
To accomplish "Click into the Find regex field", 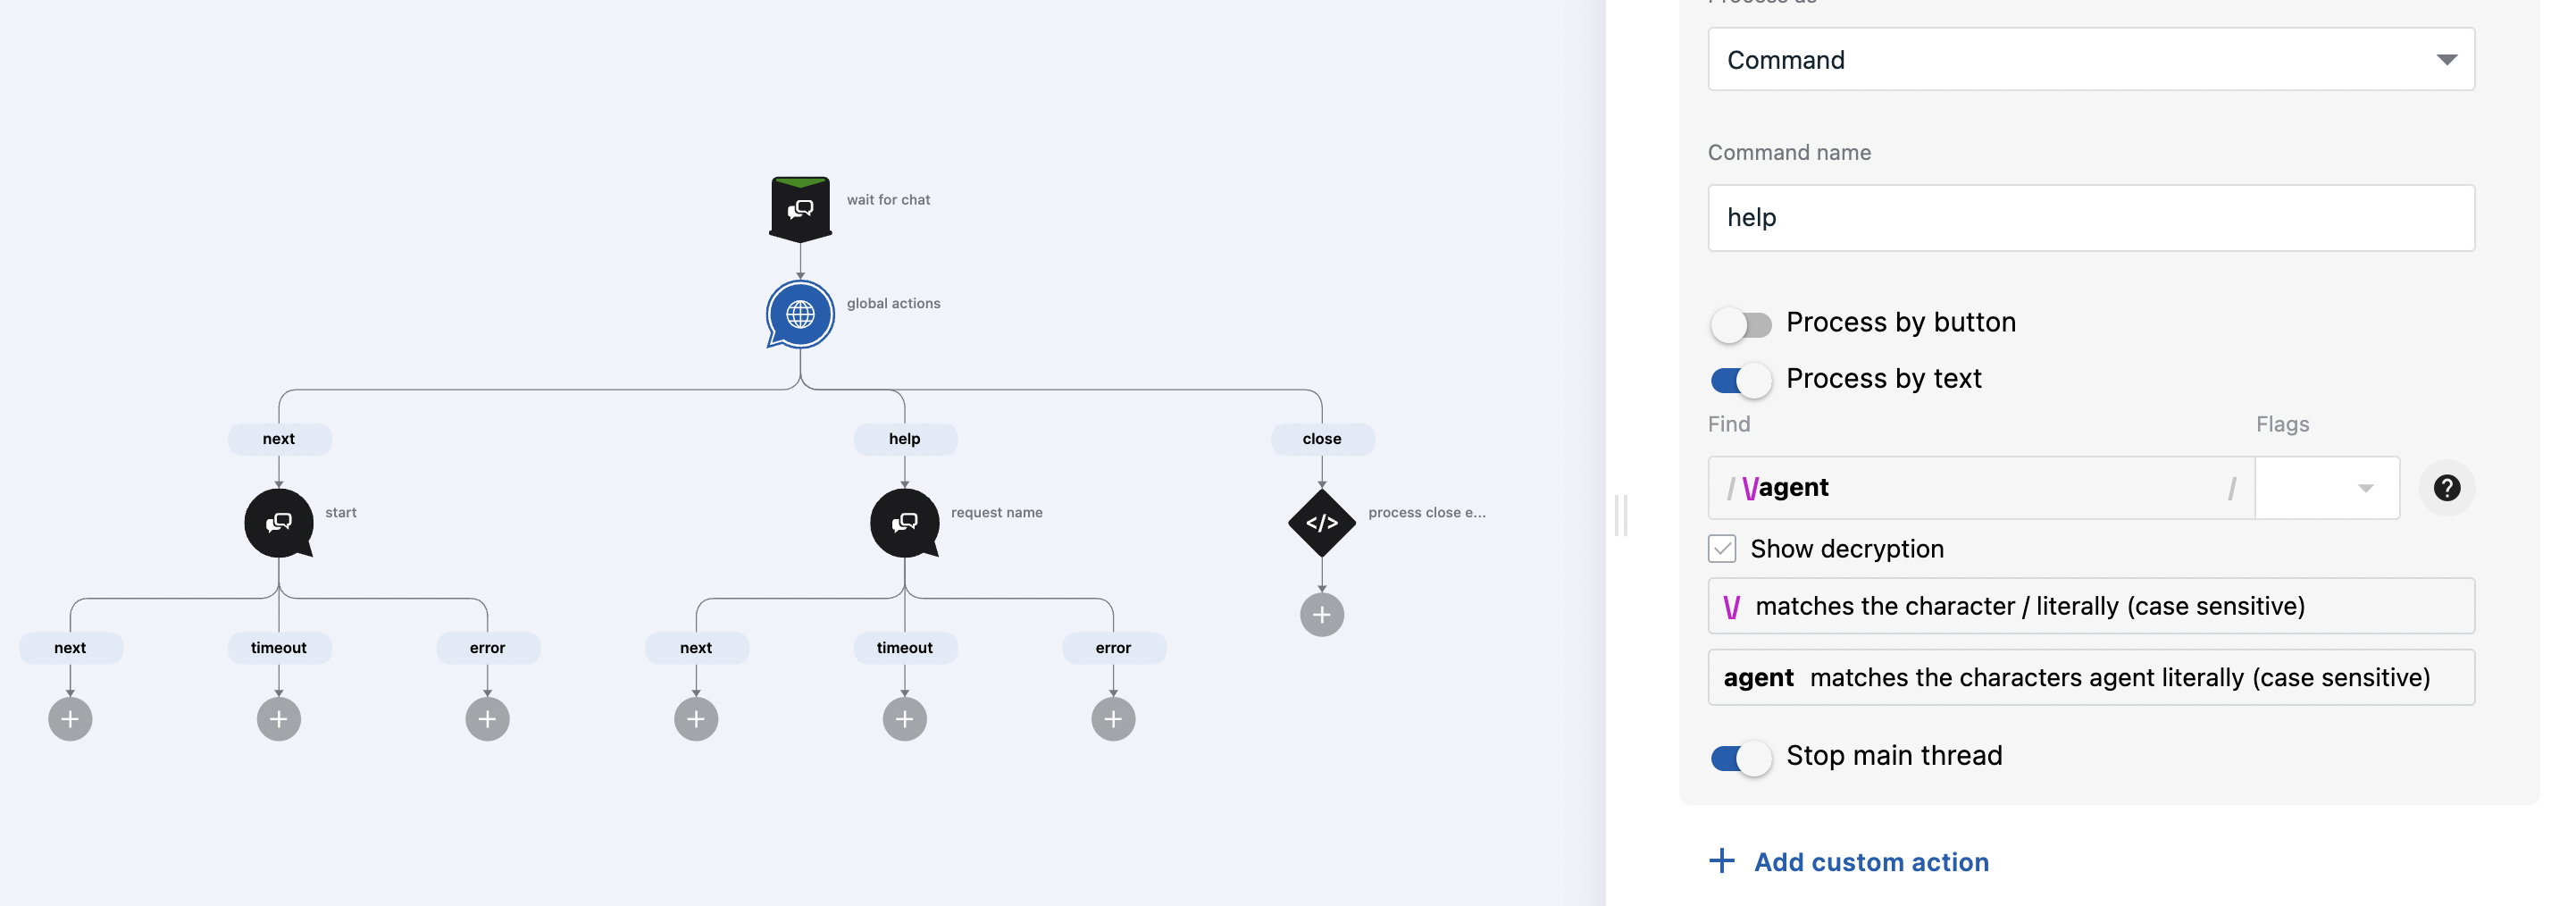I will [1981, 488].
